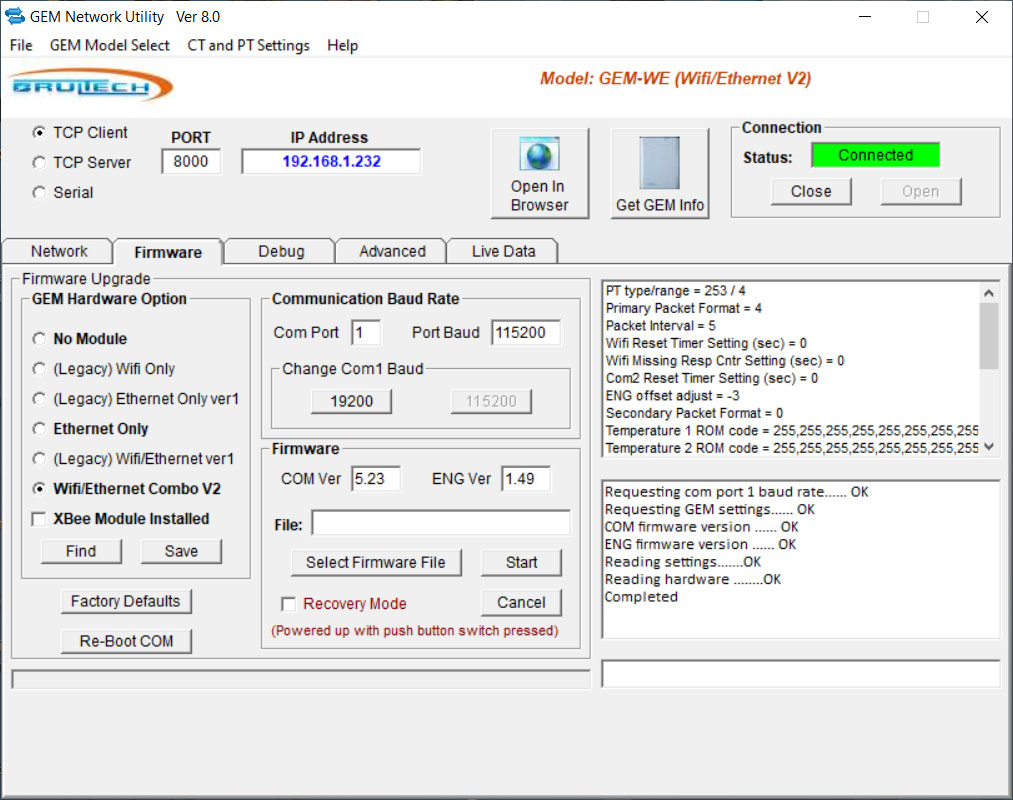Switch to the Network tab
The image size is (1013, 800).
59,251
